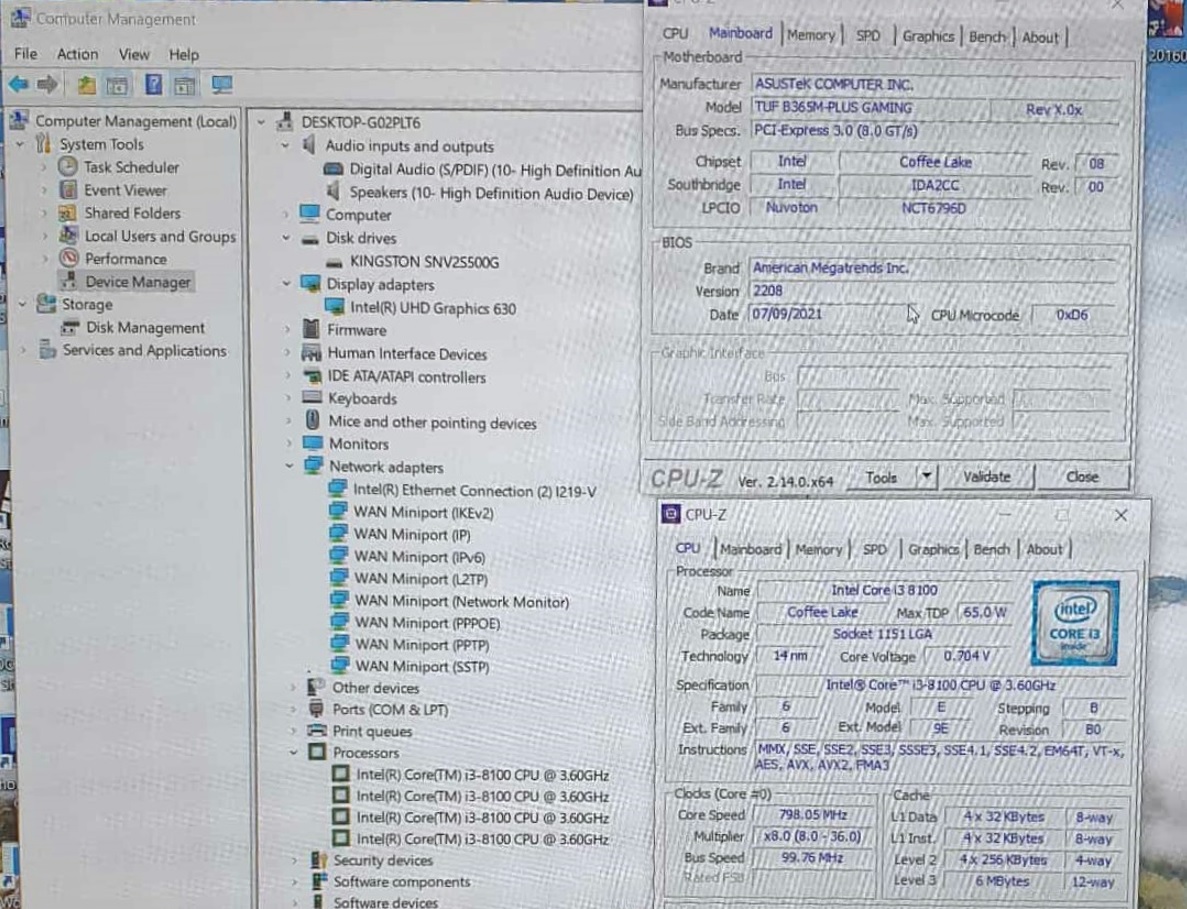1187x909 pixels.
Task: Collapse the Audio inputs and outputs category
Action: coord(285,145)
